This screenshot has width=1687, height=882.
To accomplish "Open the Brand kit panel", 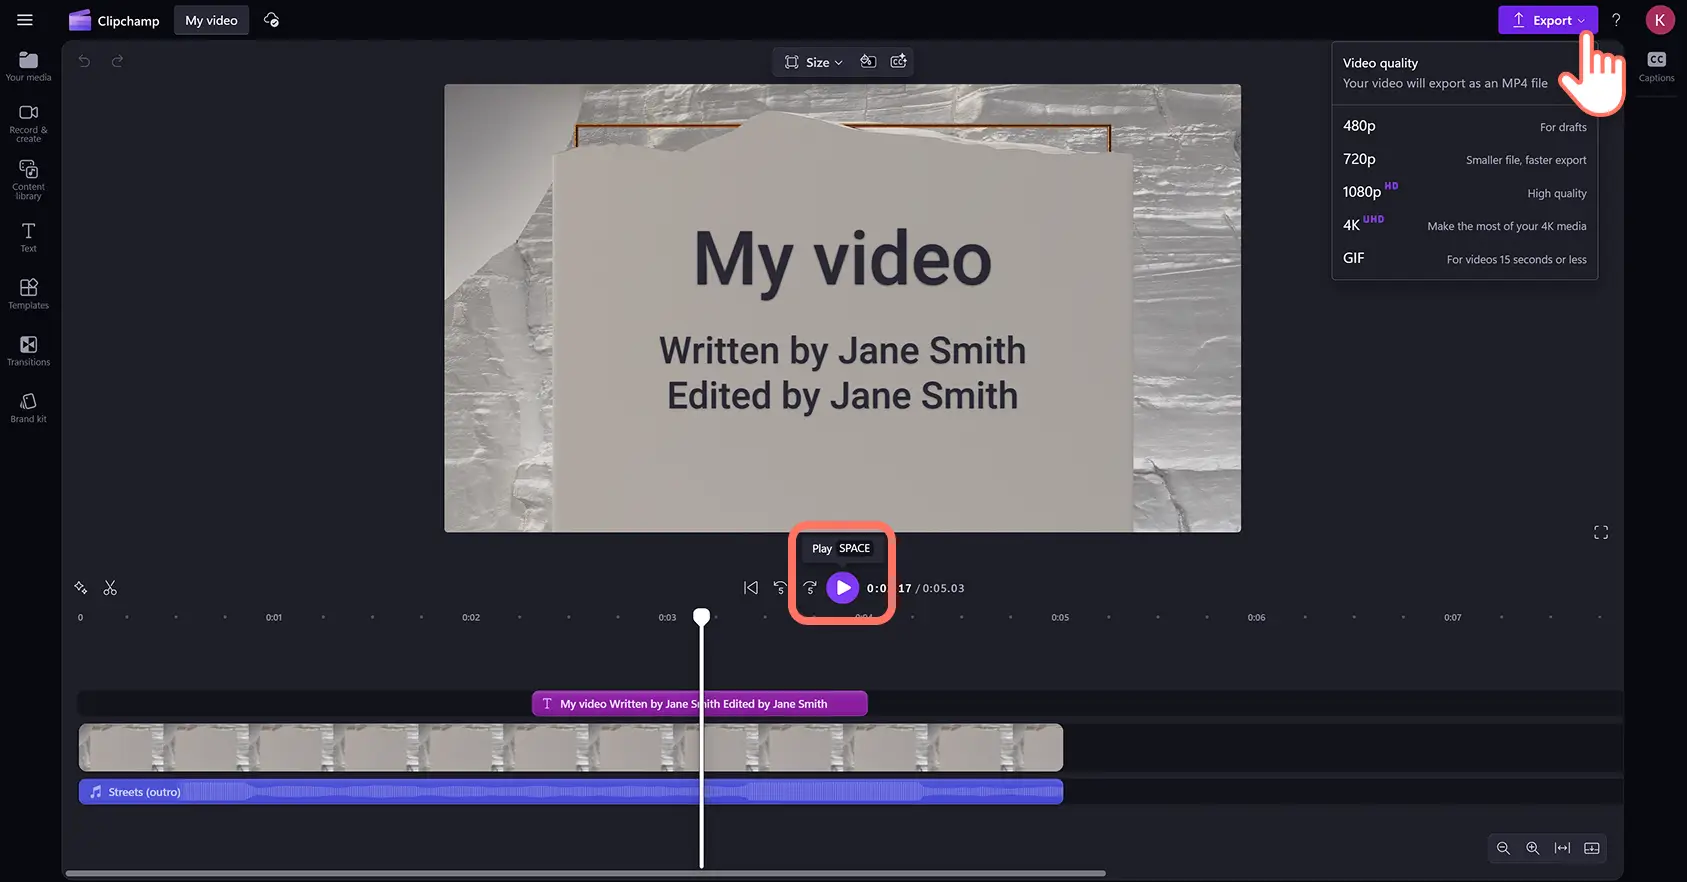I will pyautogui.click(x=28, y=407).
